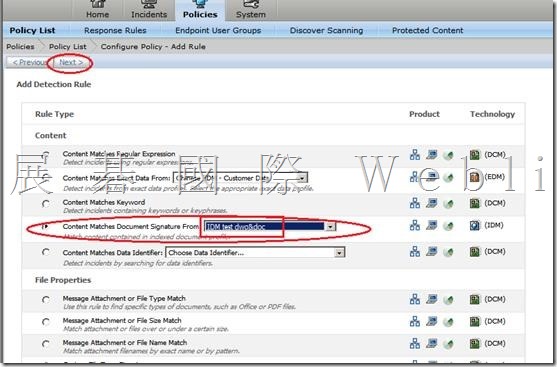This screenshot has width=557, height=367.
Task: Click endpoint computer icon in Data Identifier row
Action: tap(432, 251)
